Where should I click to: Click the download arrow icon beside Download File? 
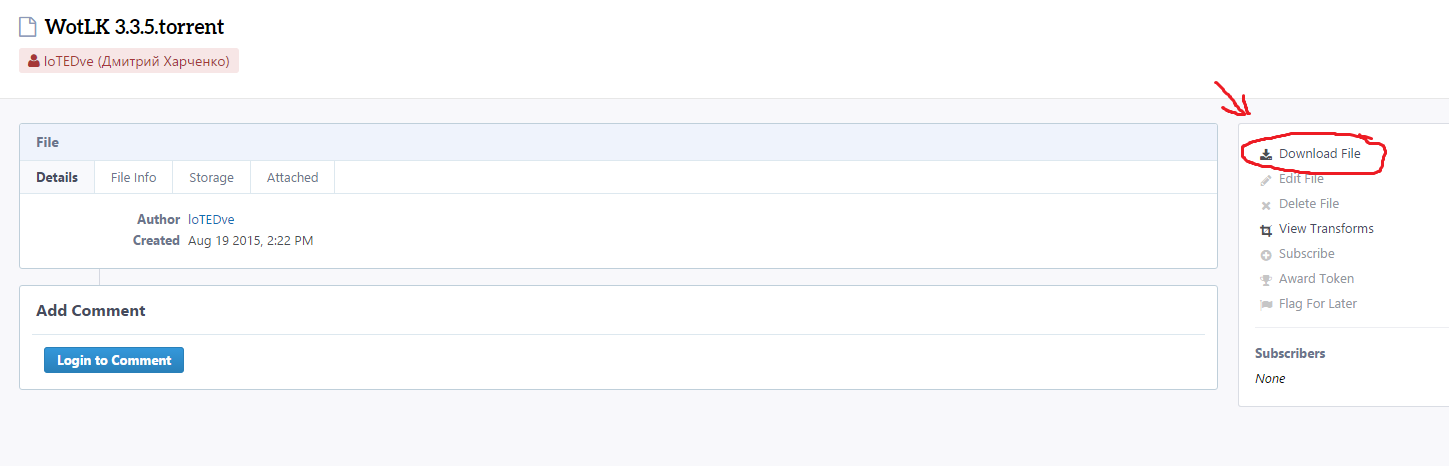(x=1266, y=155)
